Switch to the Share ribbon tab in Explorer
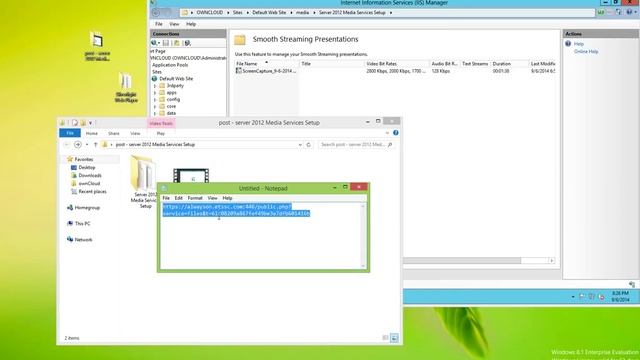The image size is (640, 360). pos(114,133)
